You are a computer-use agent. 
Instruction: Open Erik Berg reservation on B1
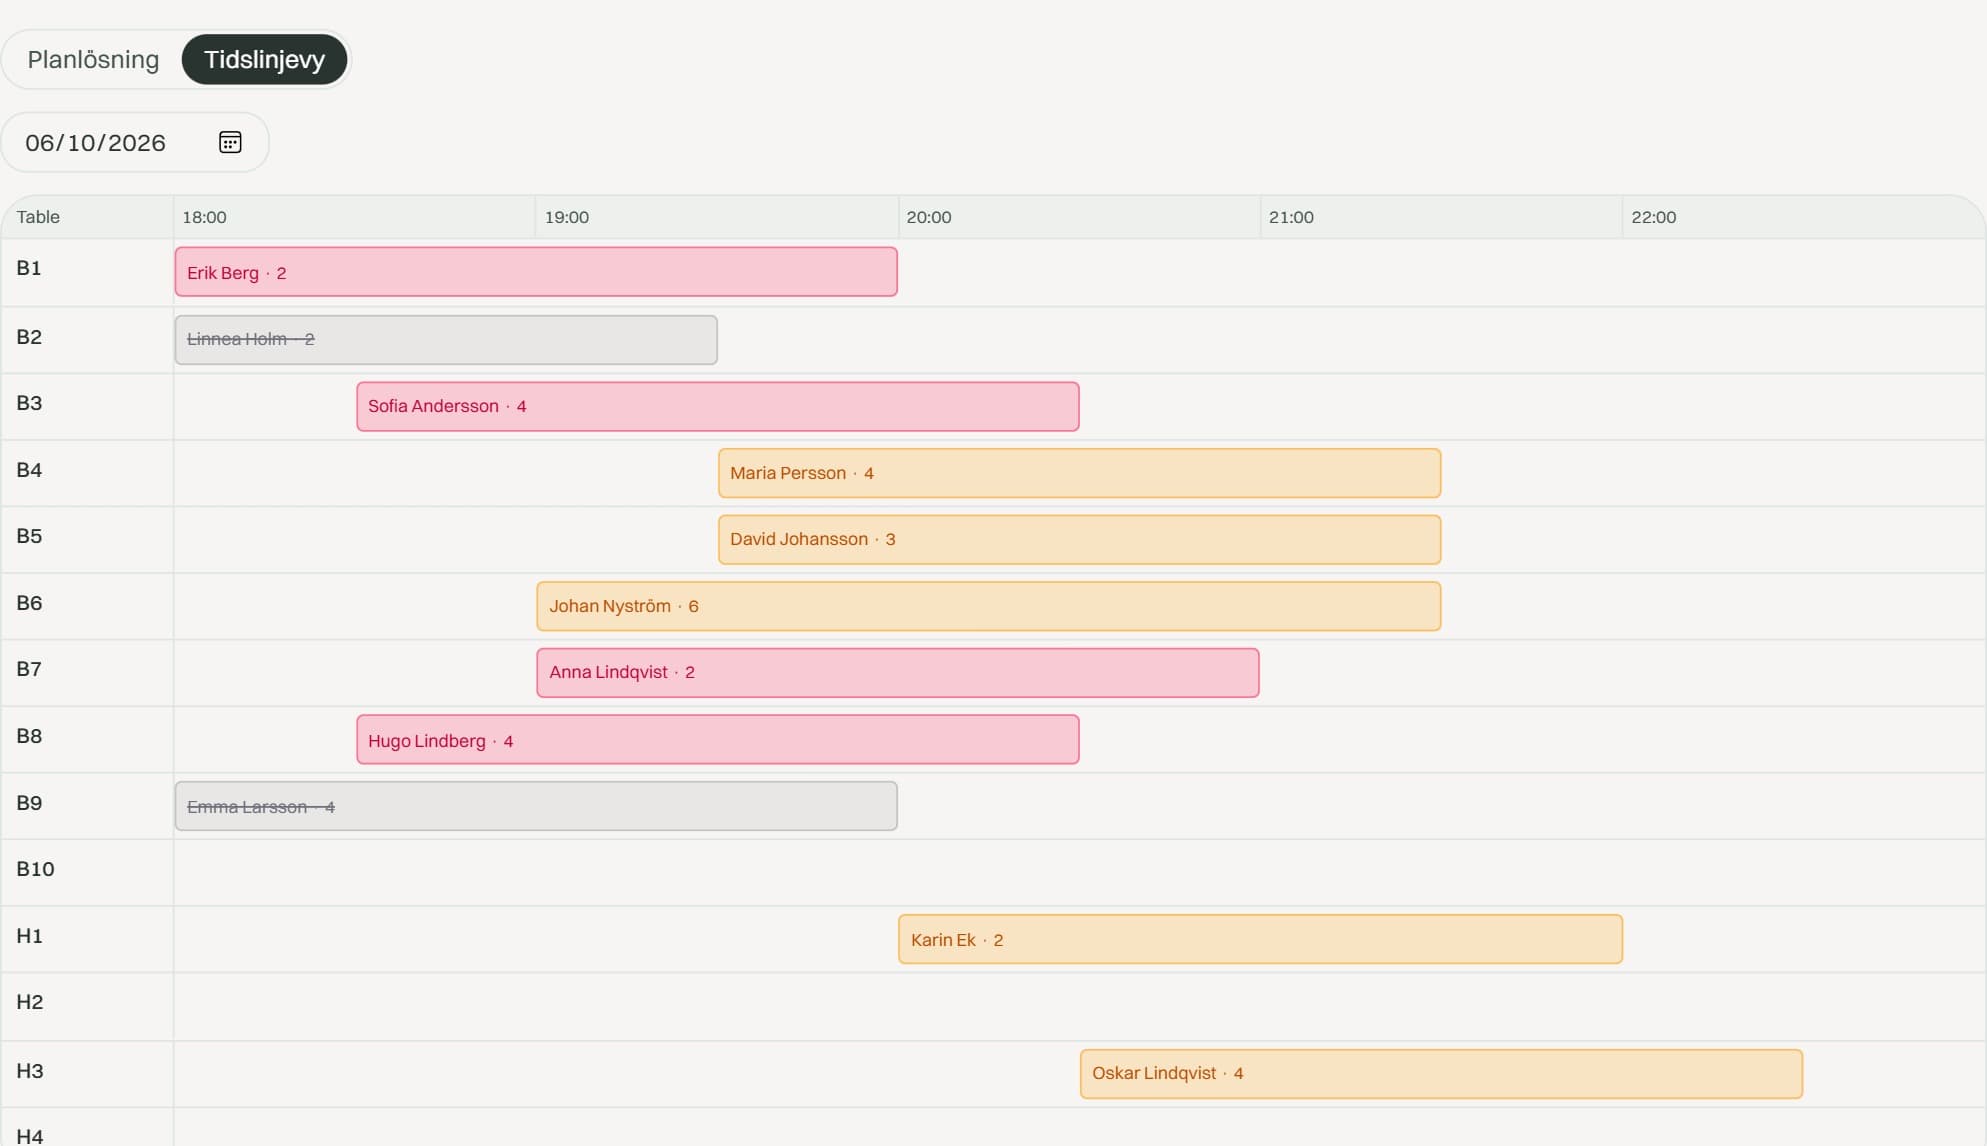tap(536, 272)
